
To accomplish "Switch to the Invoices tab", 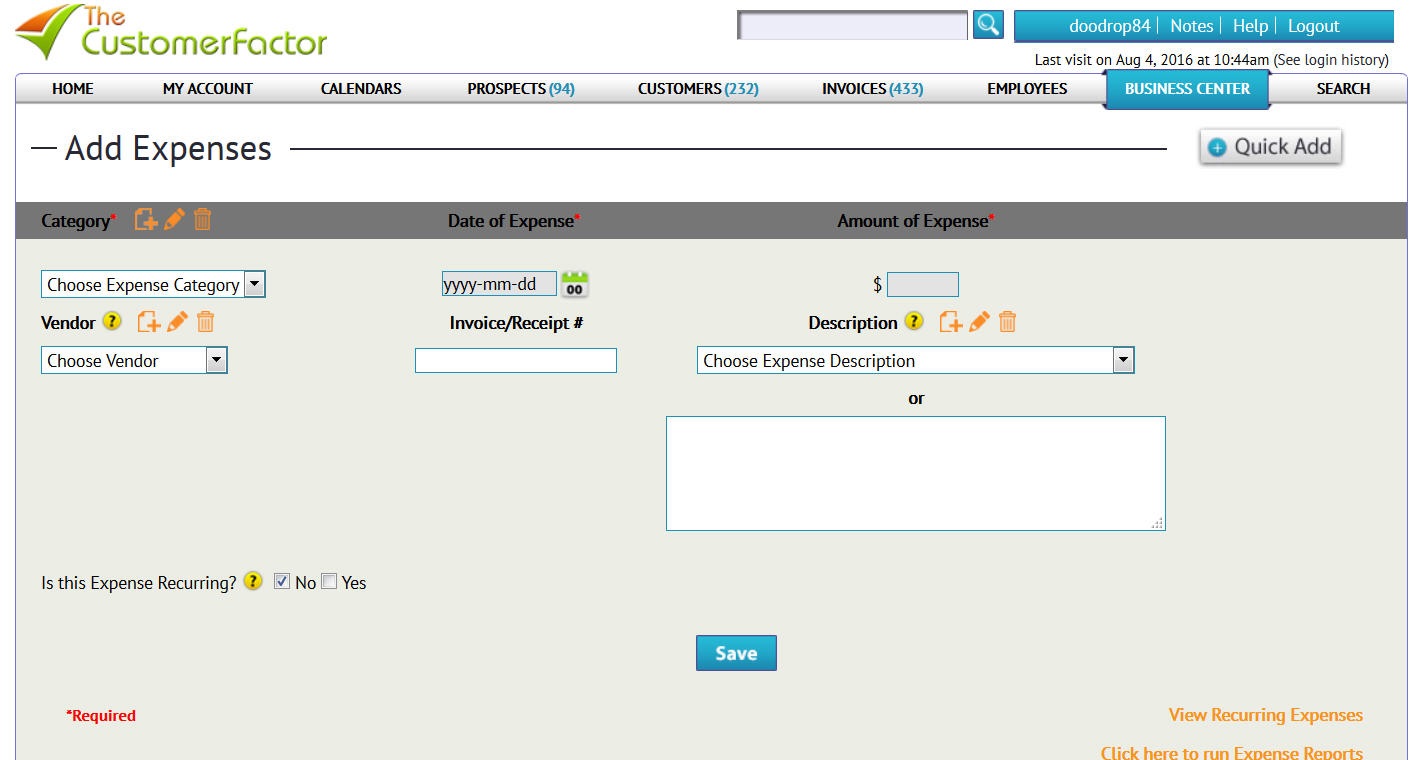I will click(x=872, y=89).
